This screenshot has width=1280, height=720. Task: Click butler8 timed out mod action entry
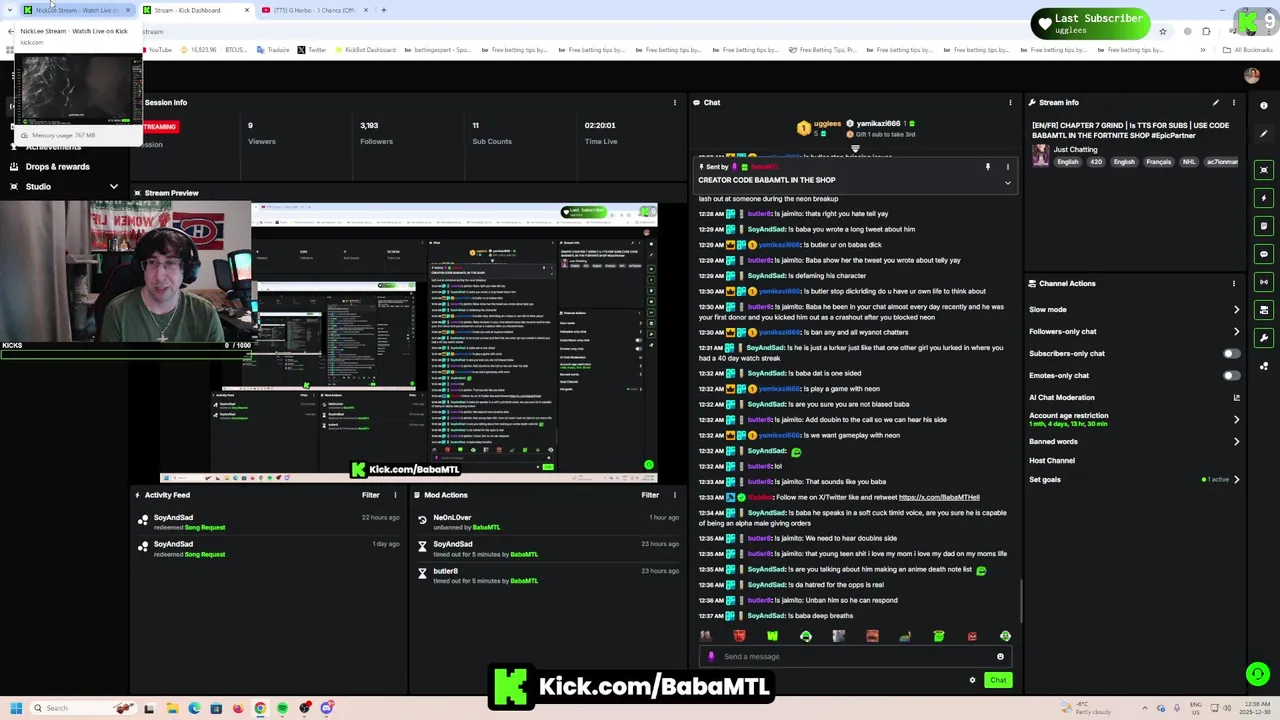point(548,576)
